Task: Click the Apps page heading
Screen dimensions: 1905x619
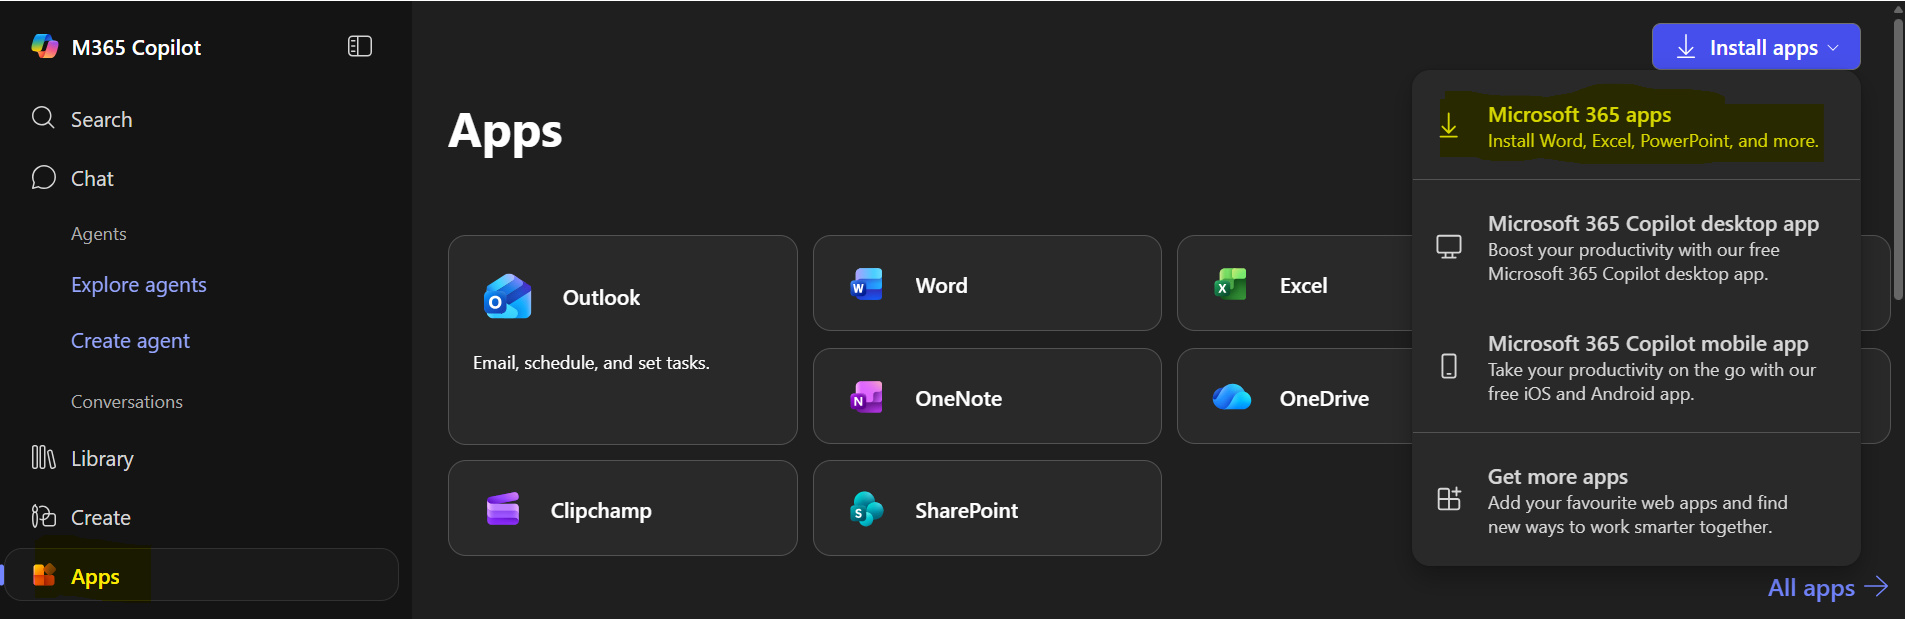Action: click(x=505, y=131)
